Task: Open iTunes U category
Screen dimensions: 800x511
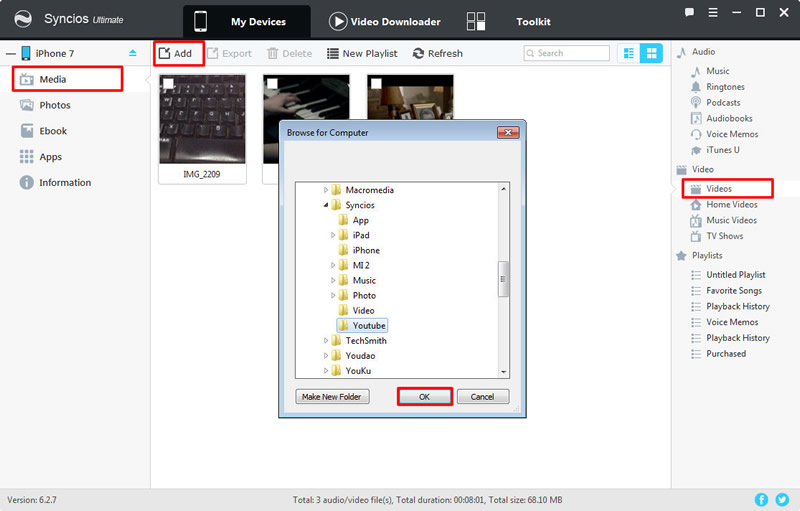Action: [722, 150]
